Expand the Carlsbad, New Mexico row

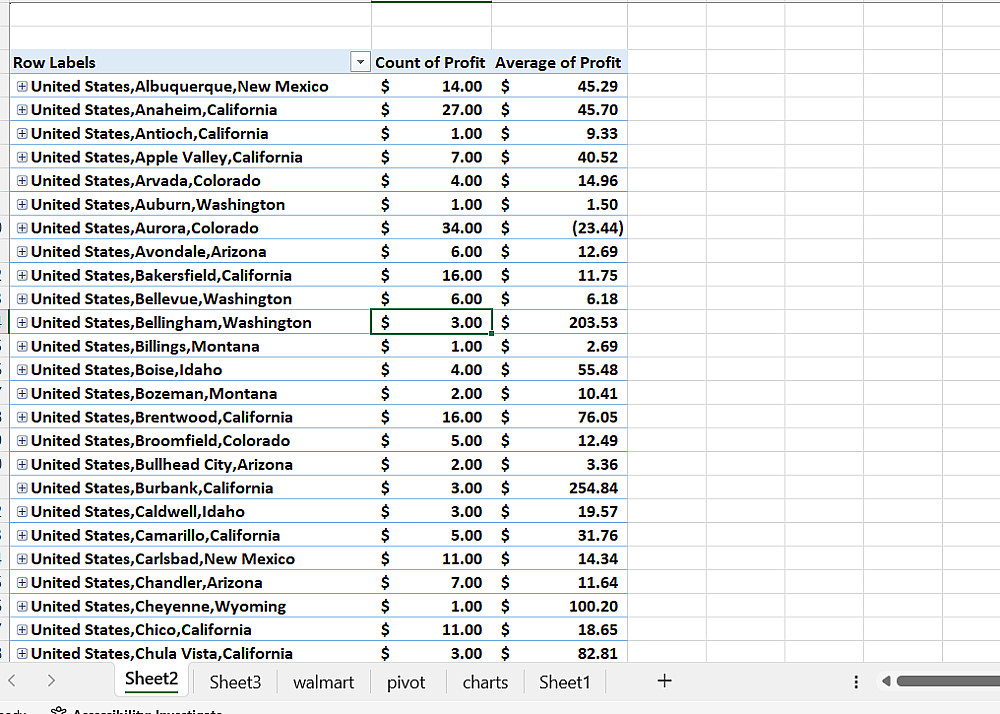22,559
